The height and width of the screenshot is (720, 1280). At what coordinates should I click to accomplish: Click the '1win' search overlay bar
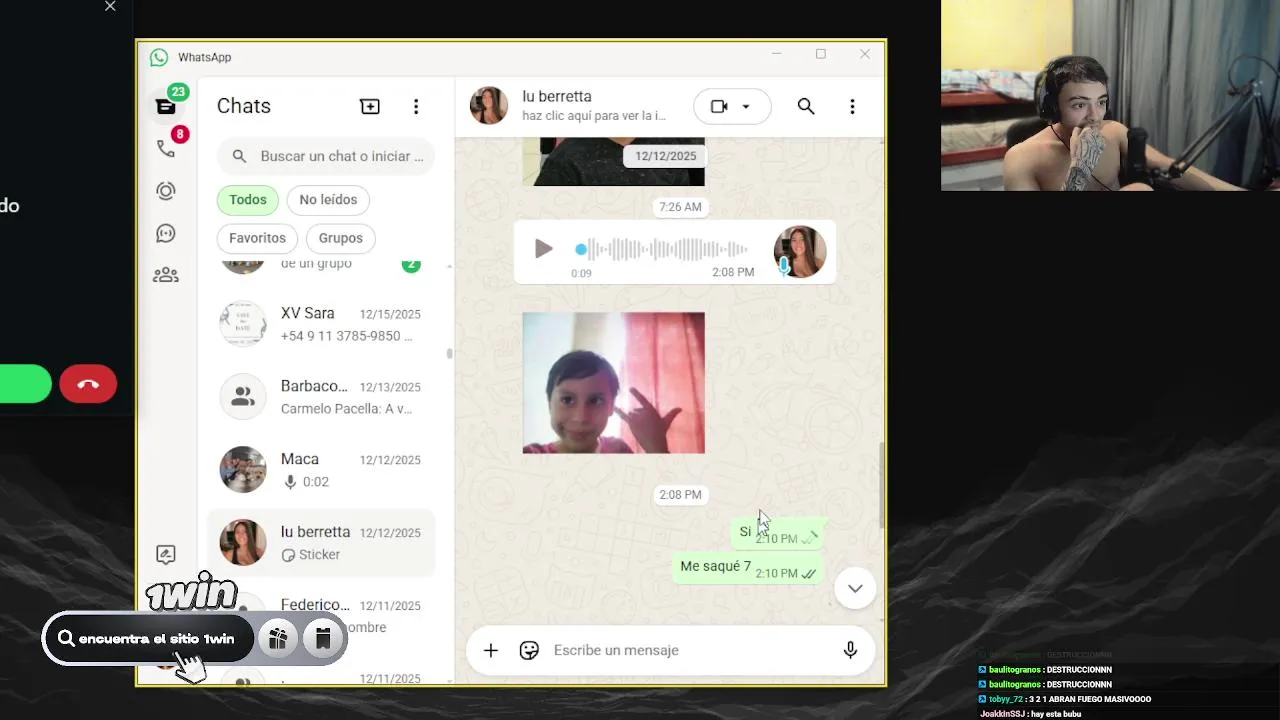[147, 639]
